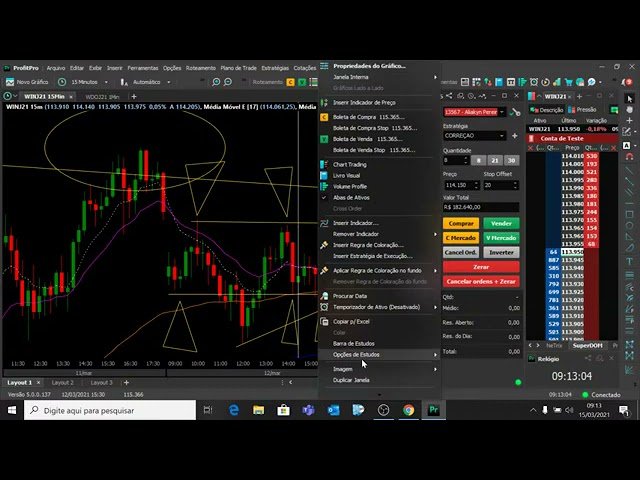Click the red Zerar button

point(481,267)
